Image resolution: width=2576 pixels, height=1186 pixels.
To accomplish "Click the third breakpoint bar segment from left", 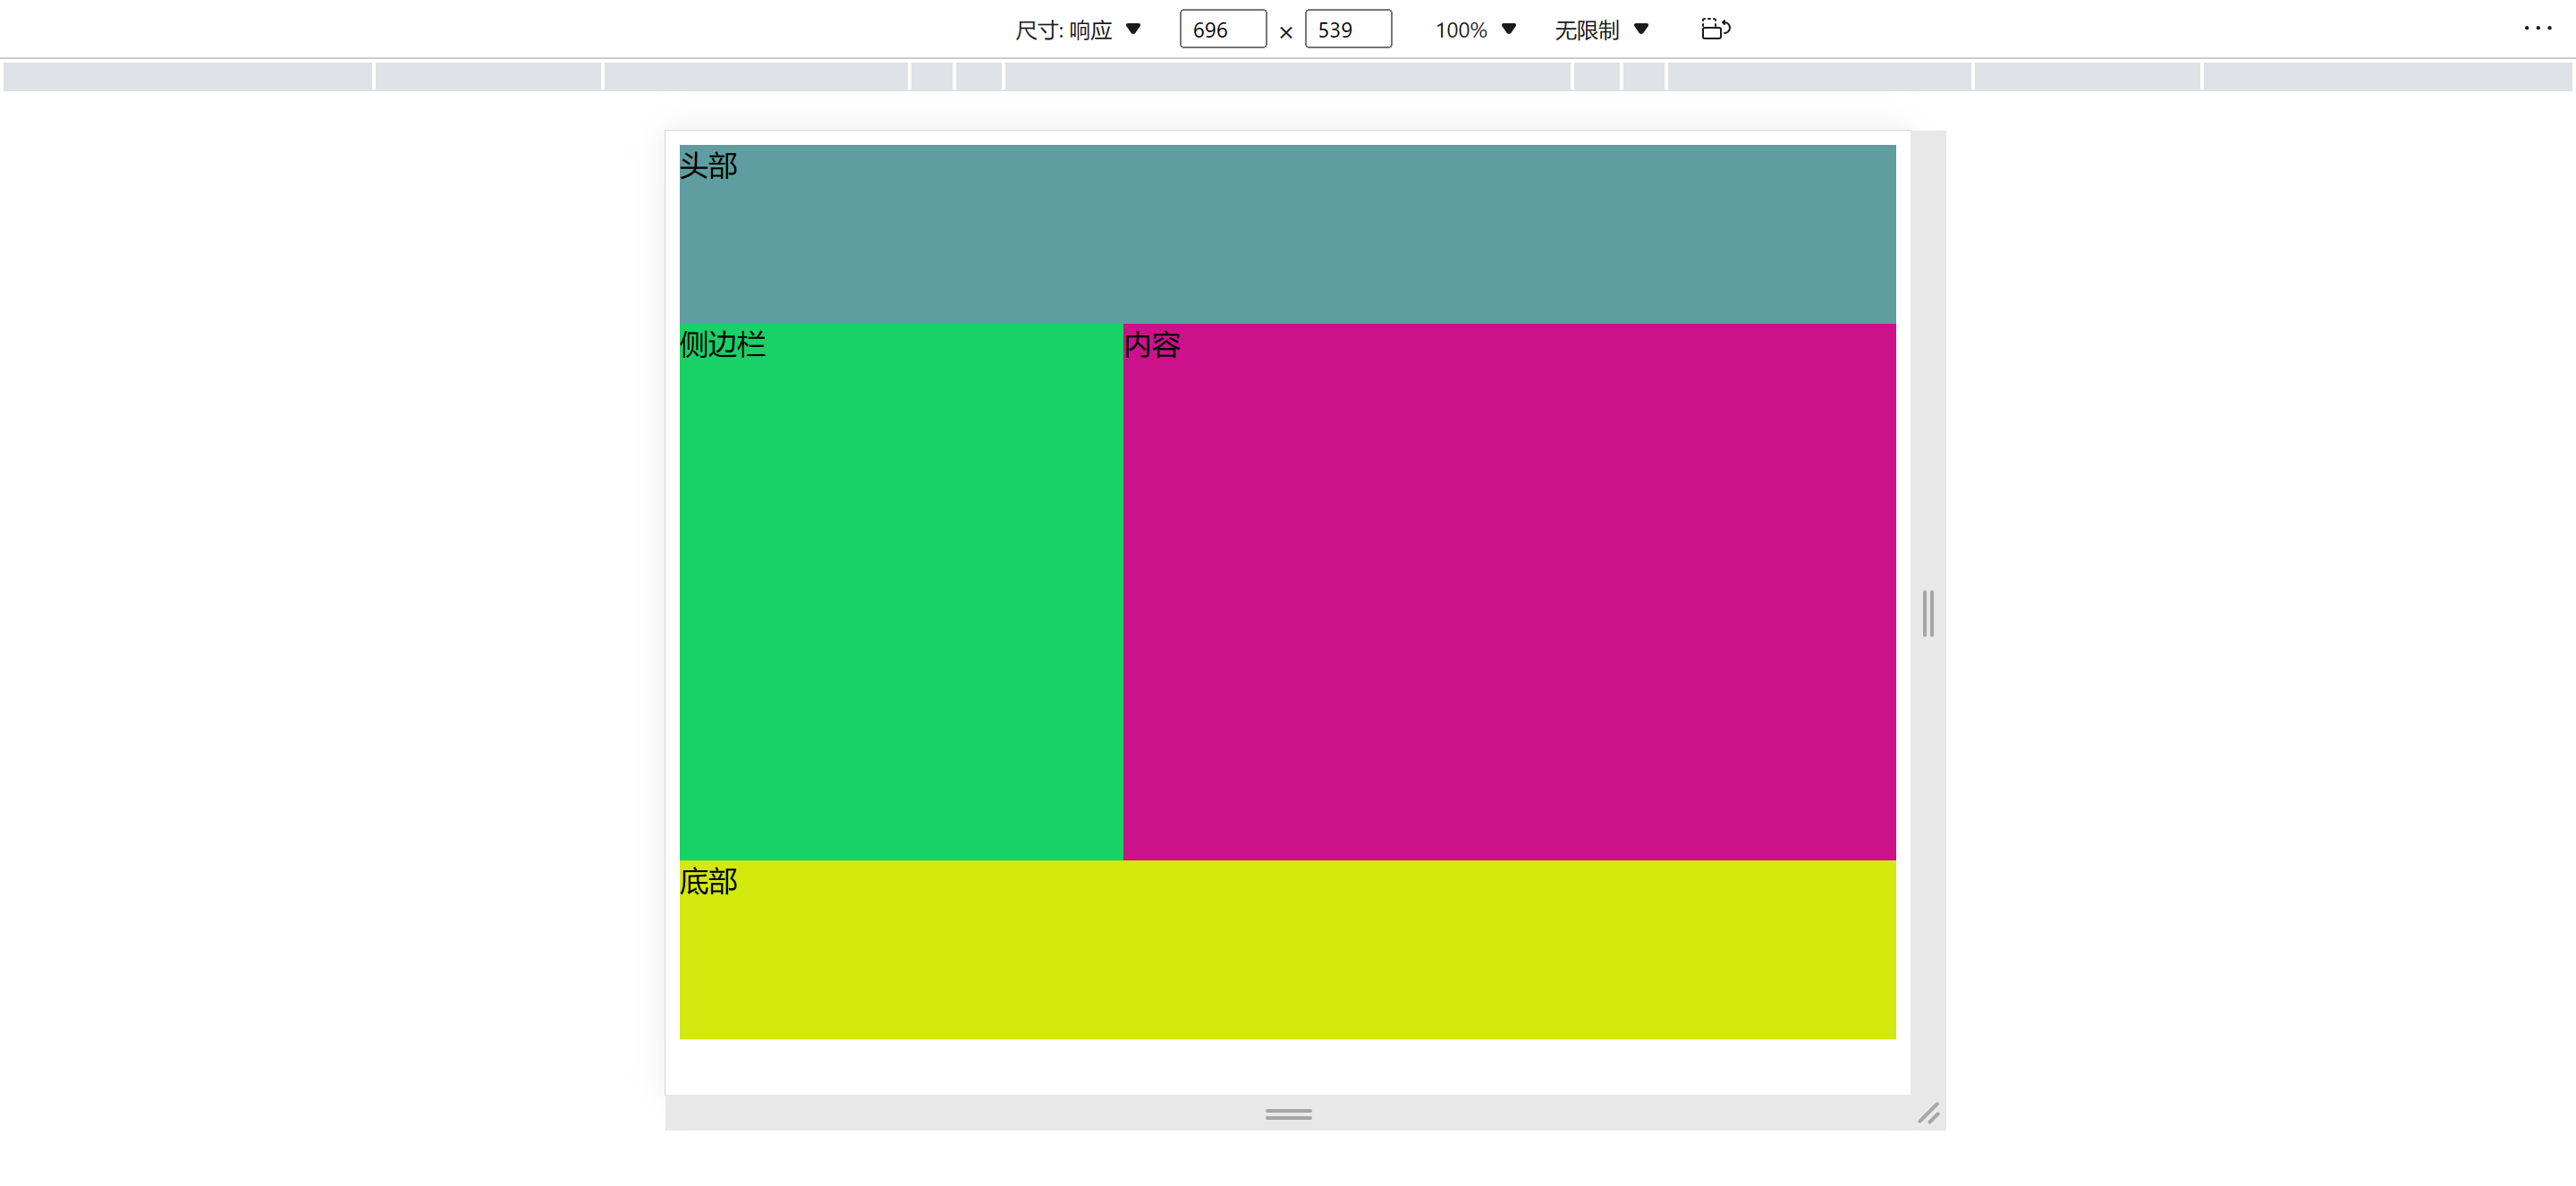I will click(756, 76).
